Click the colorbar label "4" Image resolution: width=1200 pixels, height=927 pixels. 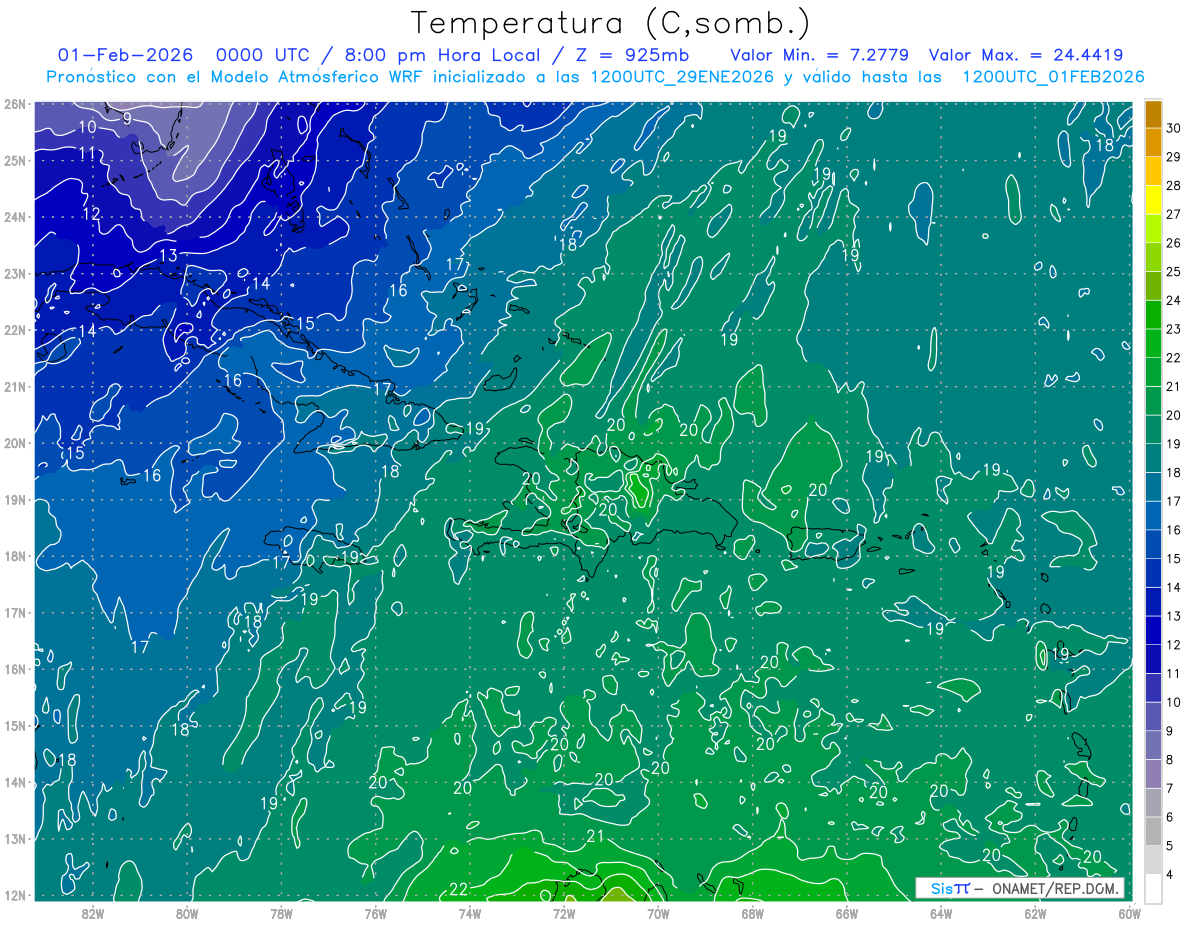click(1170, 874)
